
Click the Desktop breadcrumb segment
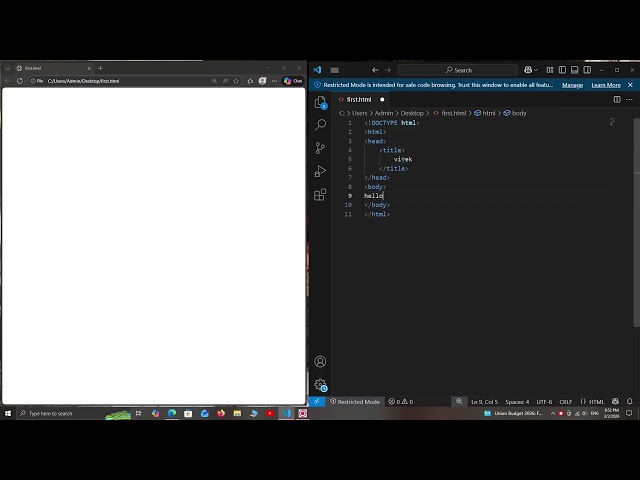pyautogui.click(x=411, y=113)
